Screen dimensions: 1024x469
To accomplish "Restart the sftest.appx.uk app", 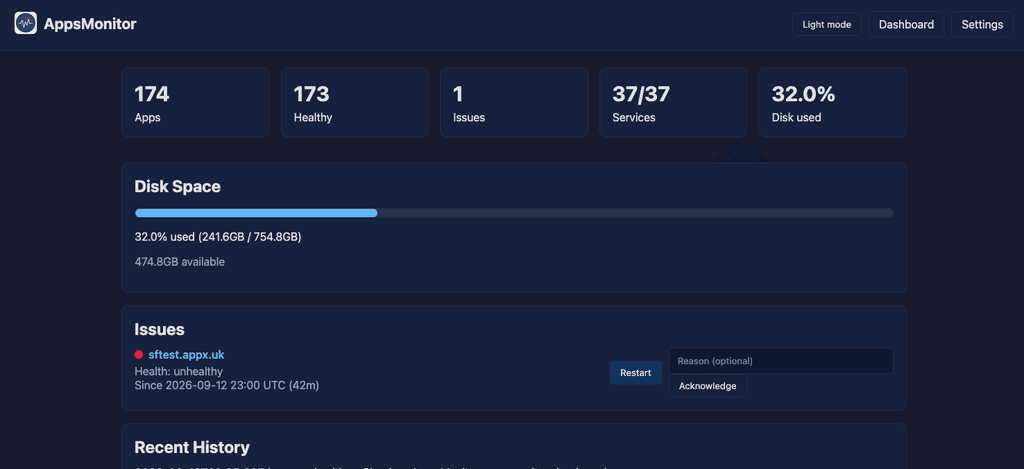I will coord(635,373).
